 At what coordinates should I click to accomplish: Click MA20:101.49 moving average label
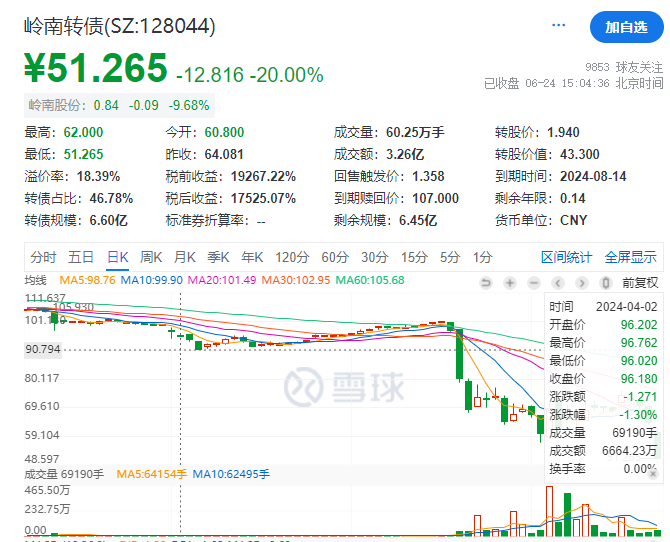point(222,280)
